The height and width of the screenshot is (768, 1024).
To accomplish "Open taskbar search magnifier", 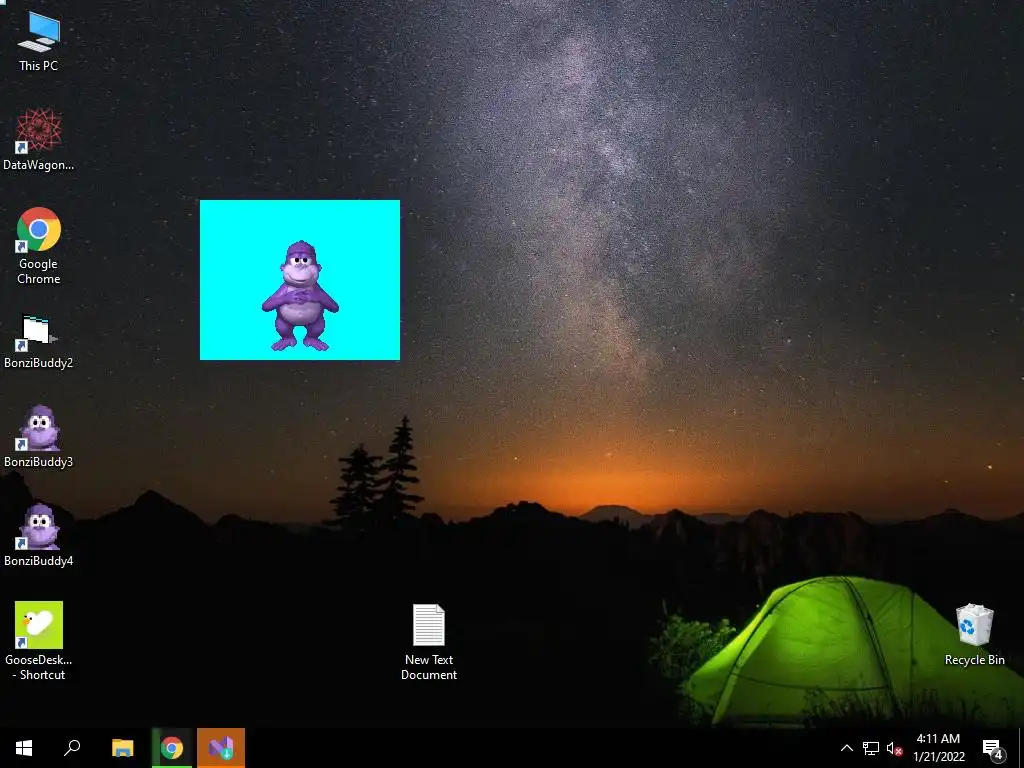I will tap(72, 748).
